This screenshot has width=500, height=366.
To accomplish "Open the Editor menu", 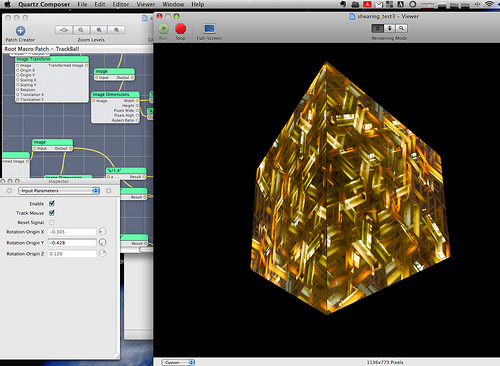I will click(x=121, y=4).
